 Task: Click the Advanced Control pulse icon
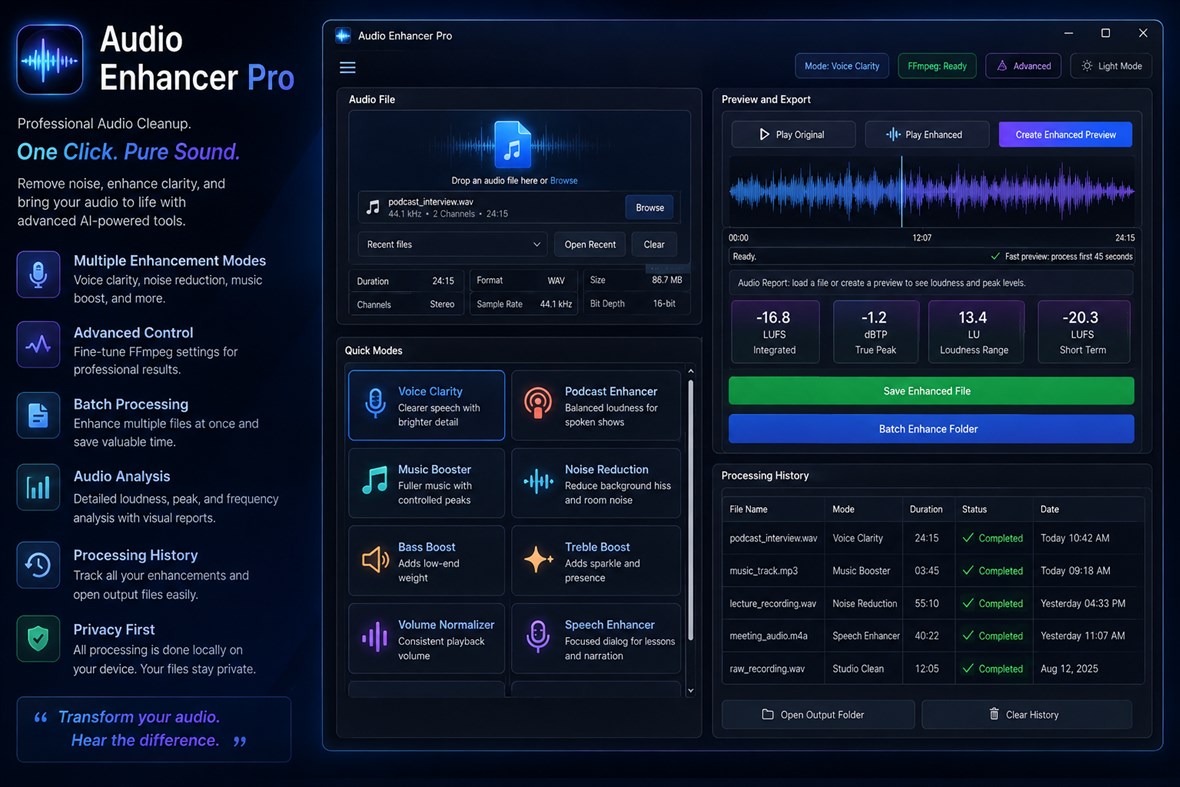pyautogui.click(x=38, y=345)
